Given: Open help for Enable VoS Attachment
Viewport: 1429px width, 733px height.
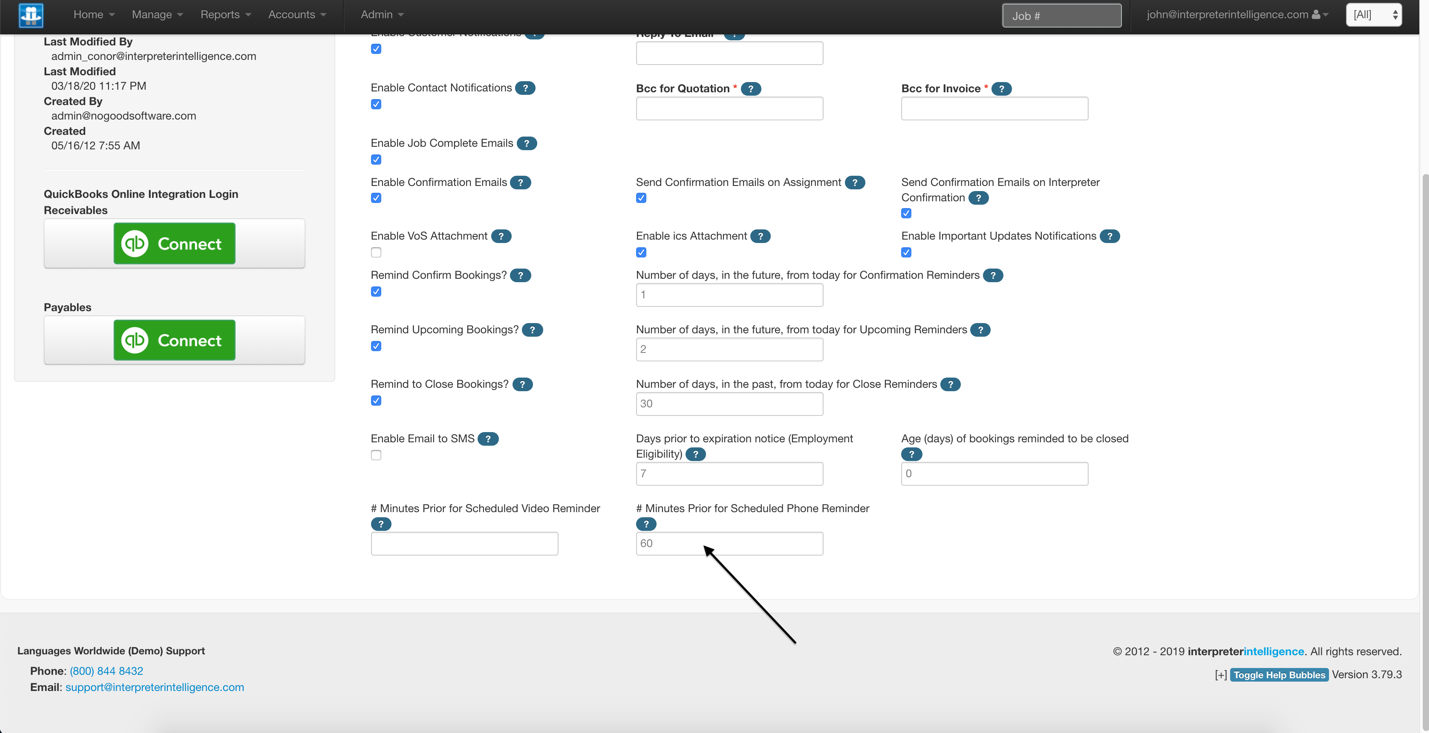Looking at the screenshot, I should point(501,236).
